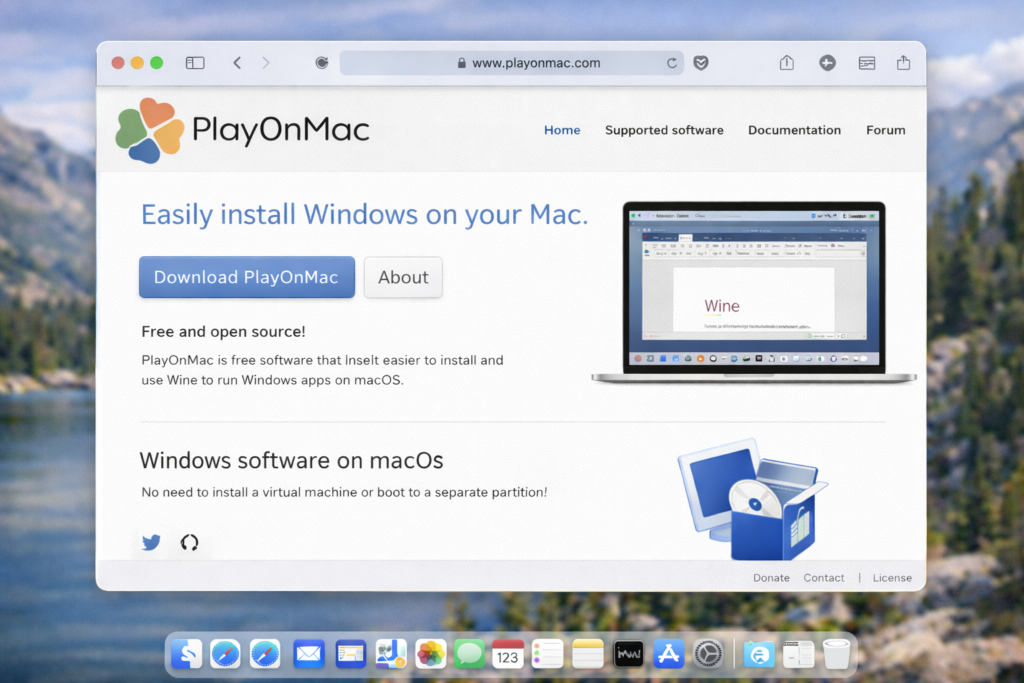Click the Download PlayOnMac button
The image size is (1024, 683).
click(x=246, y=277)
